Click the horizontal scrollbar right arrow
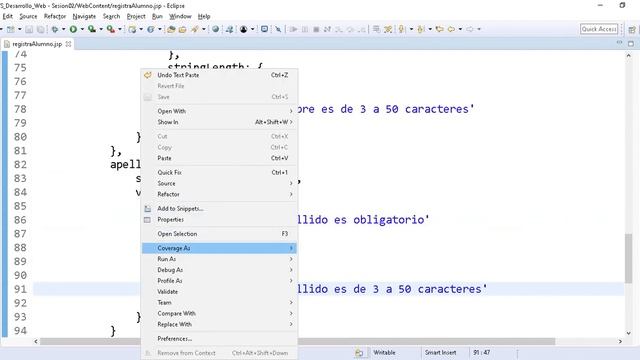640x360 pixels. [620, 341]
